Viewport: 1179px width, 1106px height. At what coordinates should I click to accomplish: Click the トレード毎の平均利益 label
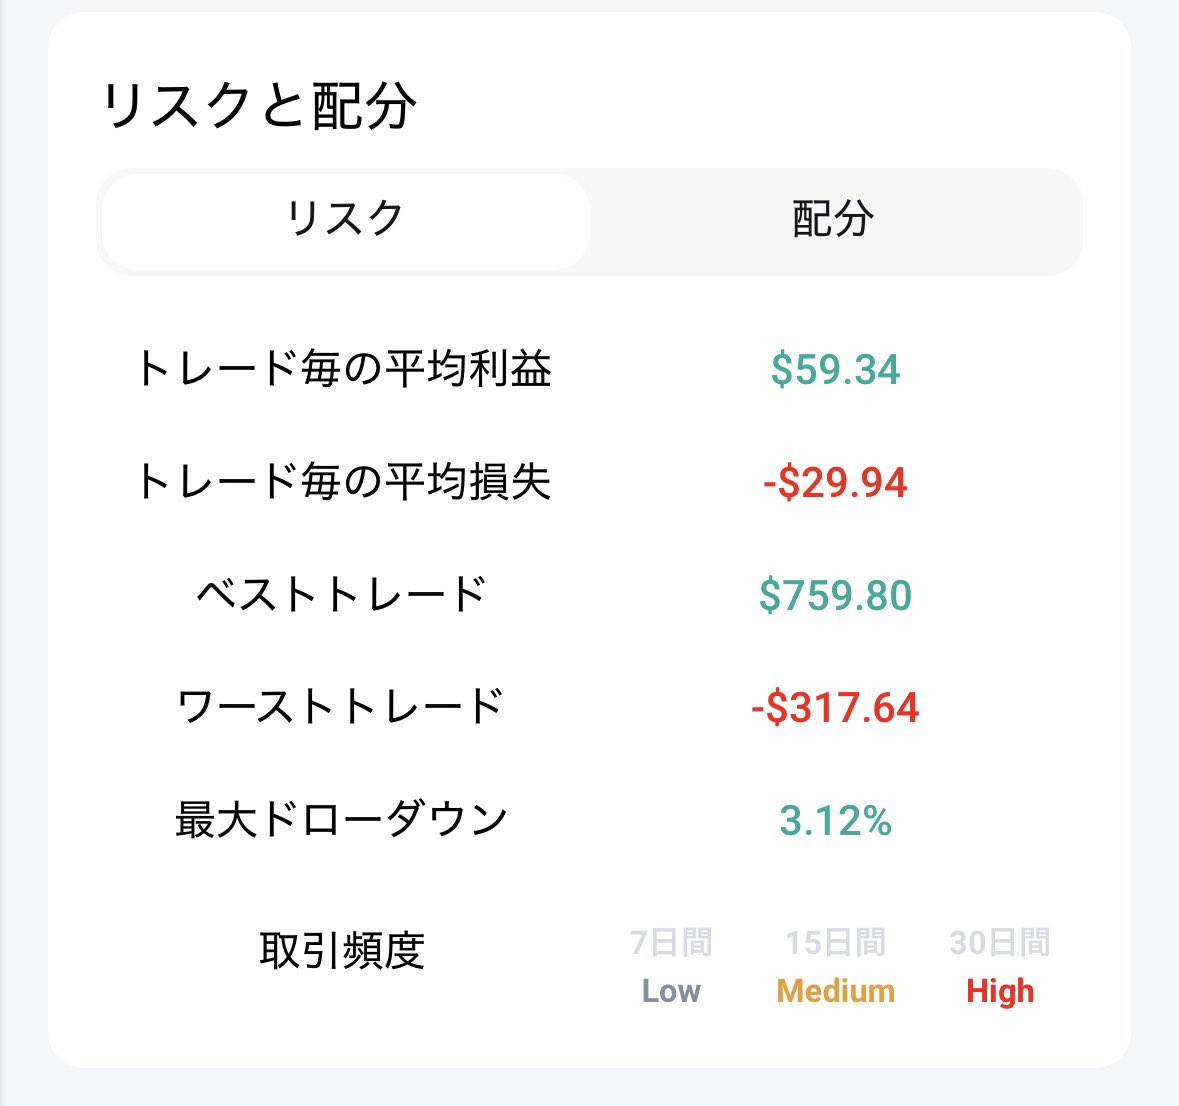343,369
